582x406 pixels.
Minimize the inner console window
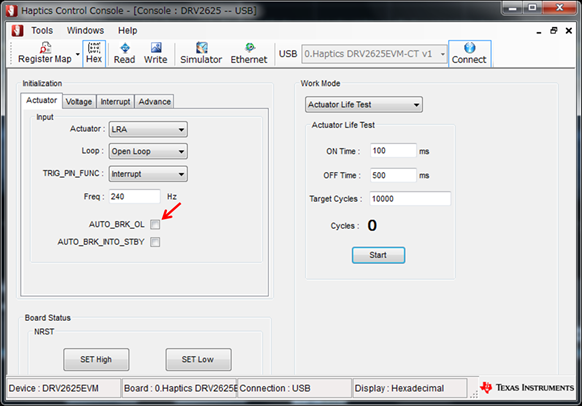coord(539,32)
